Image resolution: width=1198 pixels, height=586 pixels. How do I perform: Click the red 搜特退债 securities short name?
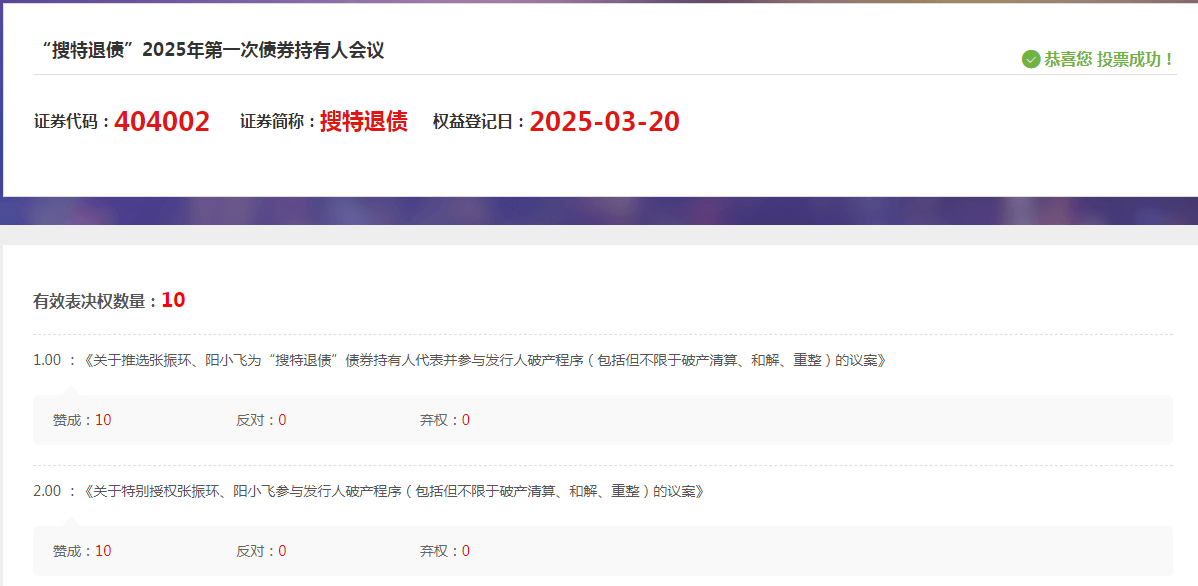click(x=363, y=122)
